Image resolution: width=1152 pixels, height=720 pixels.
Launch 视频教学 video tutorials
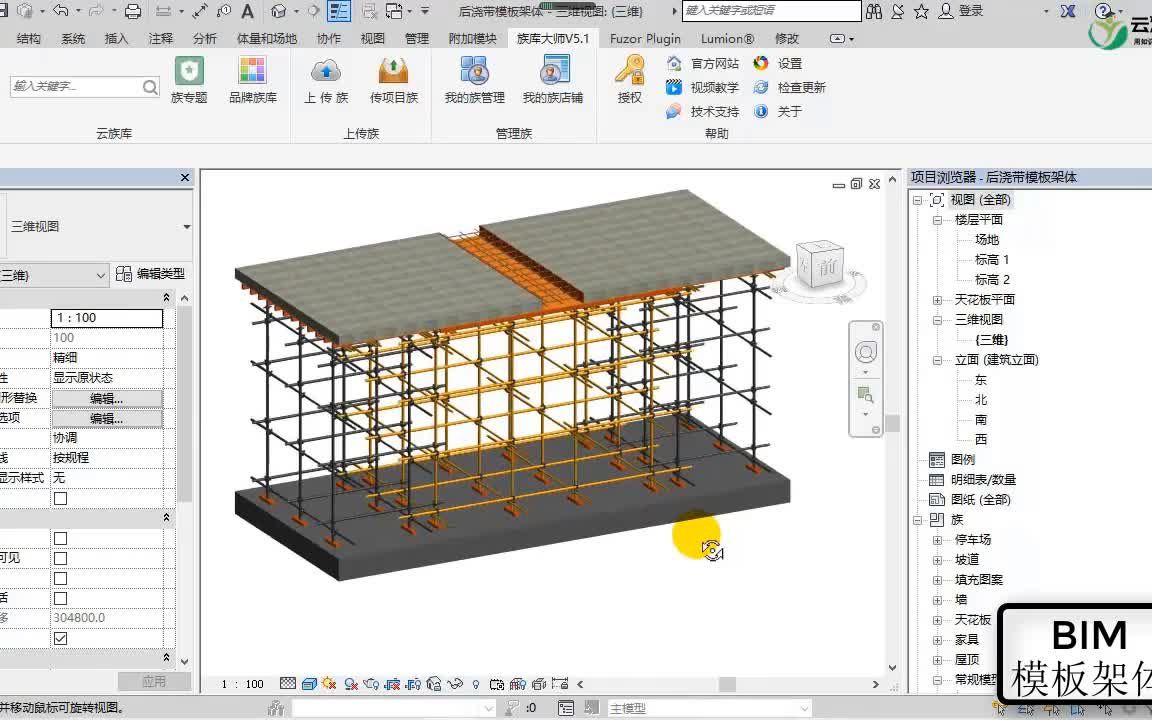714,87
